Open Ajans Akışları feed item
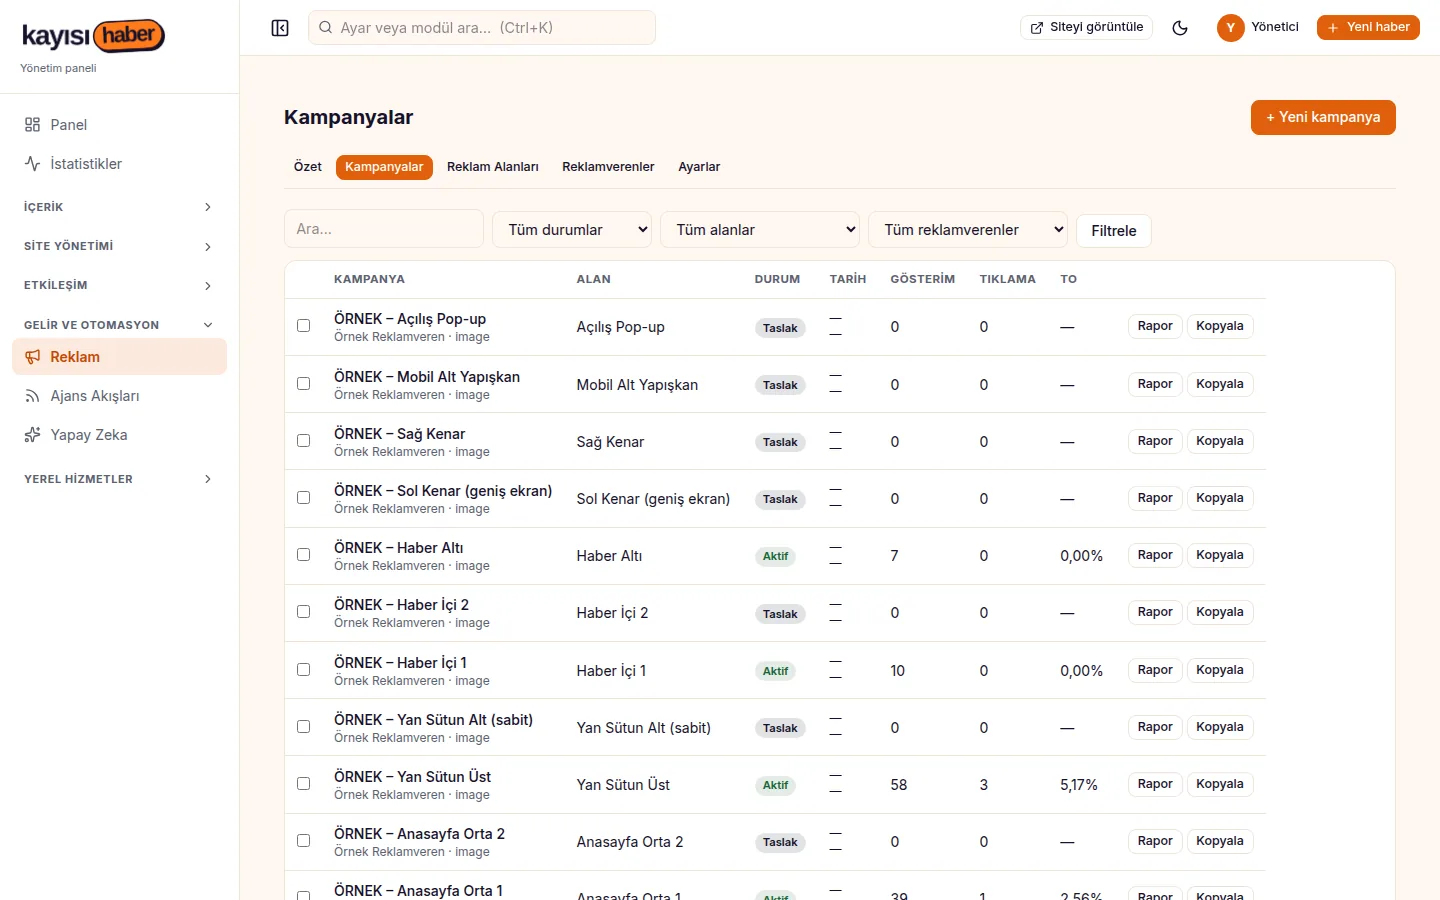 [x=120, y=396]
